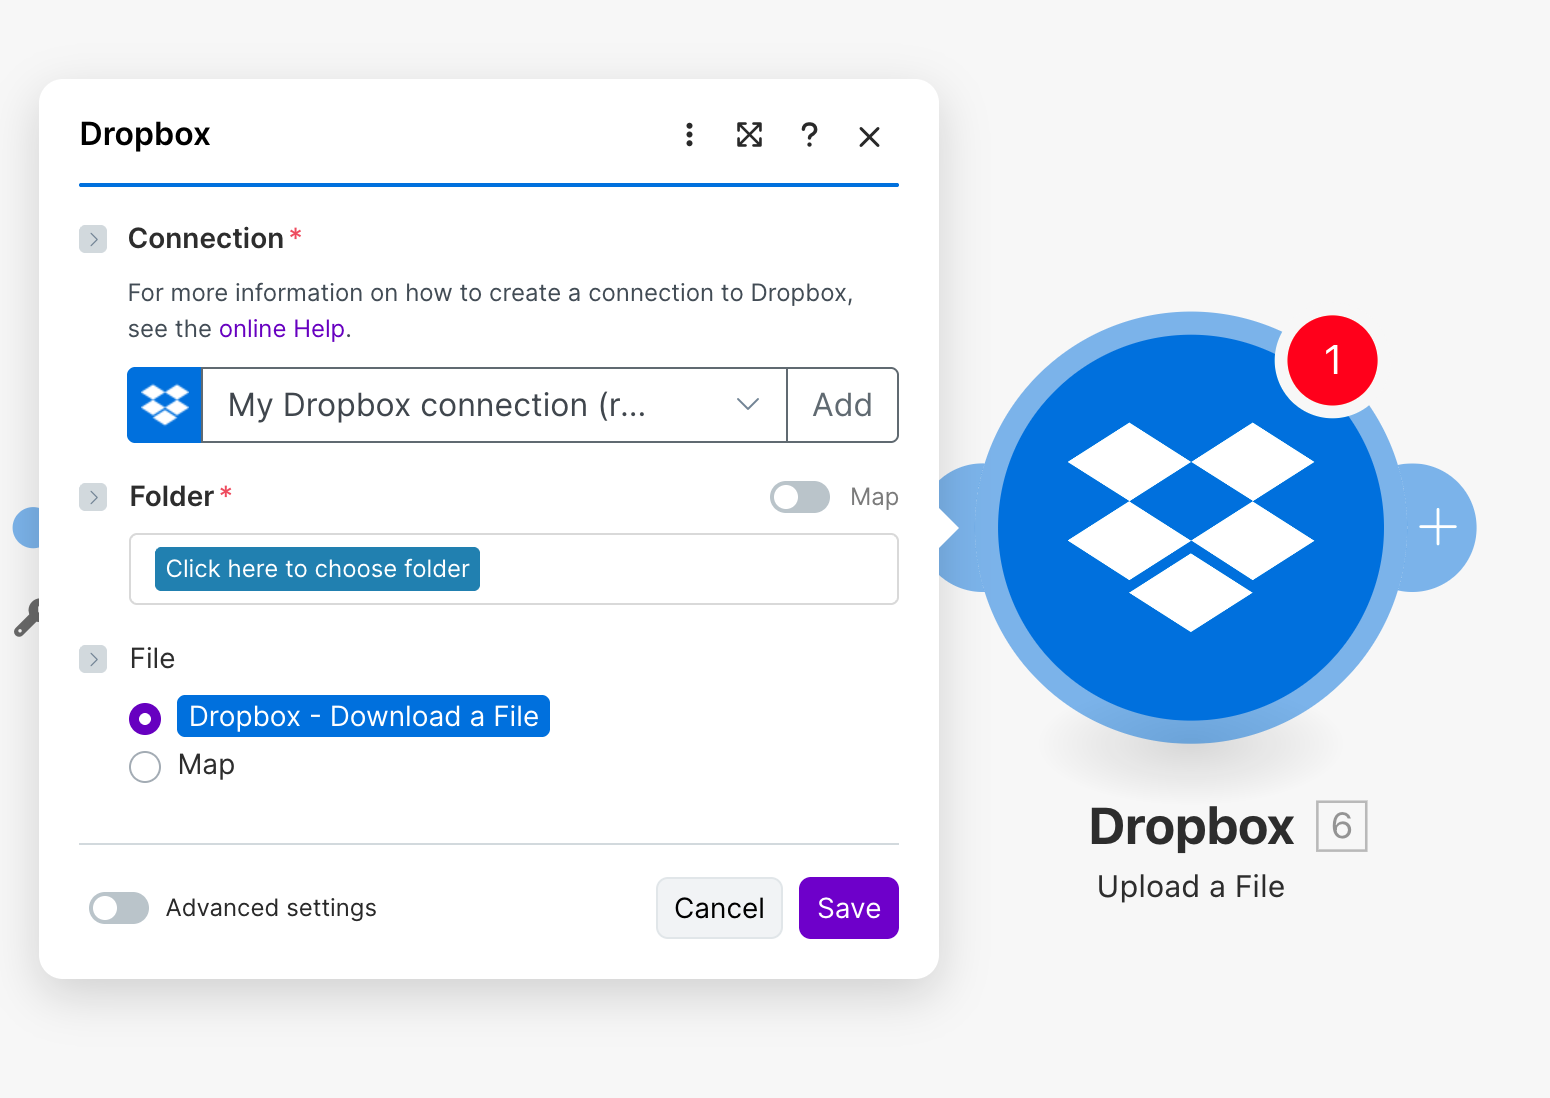Select the Map radio button under File
The height and width of the screenshot is (1098, 1550).
145,767
